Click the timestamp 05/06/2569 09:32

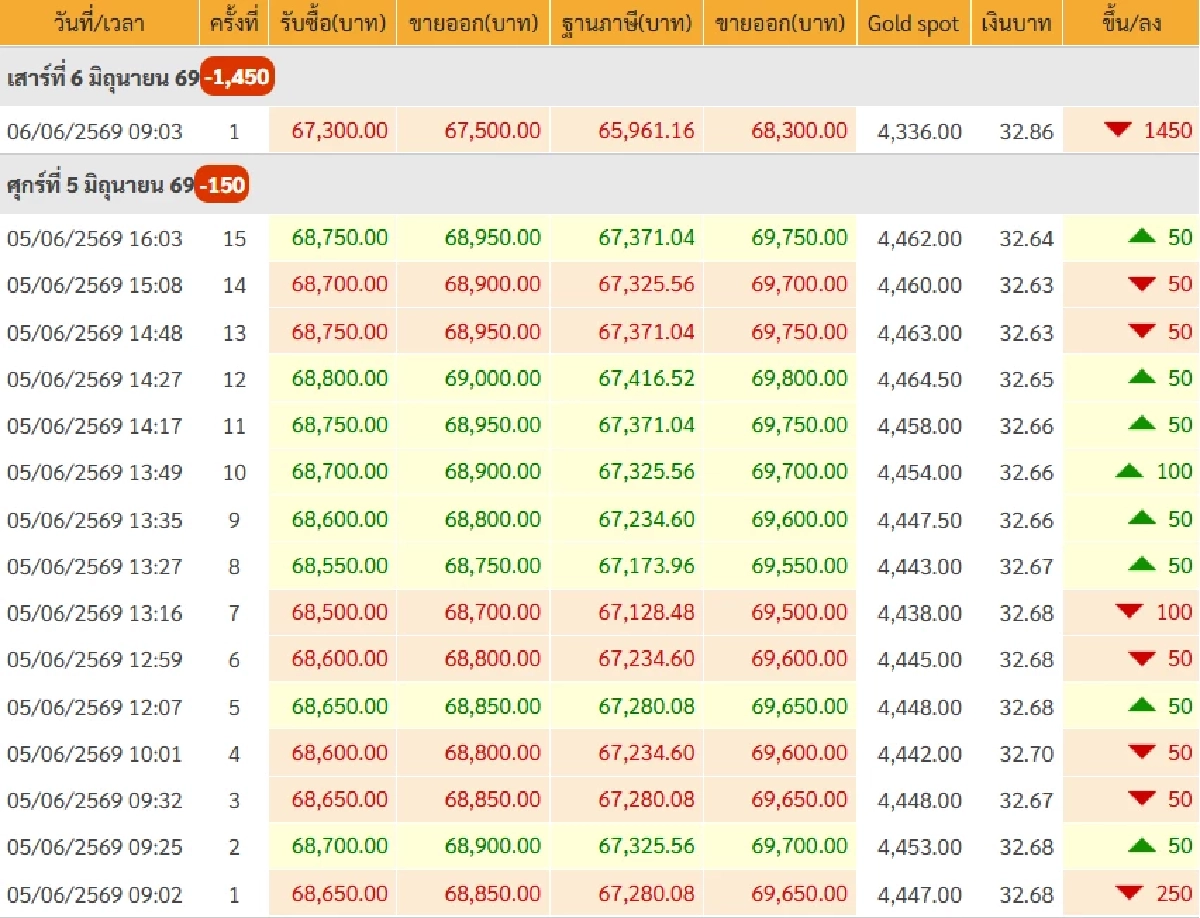[95, 800]
